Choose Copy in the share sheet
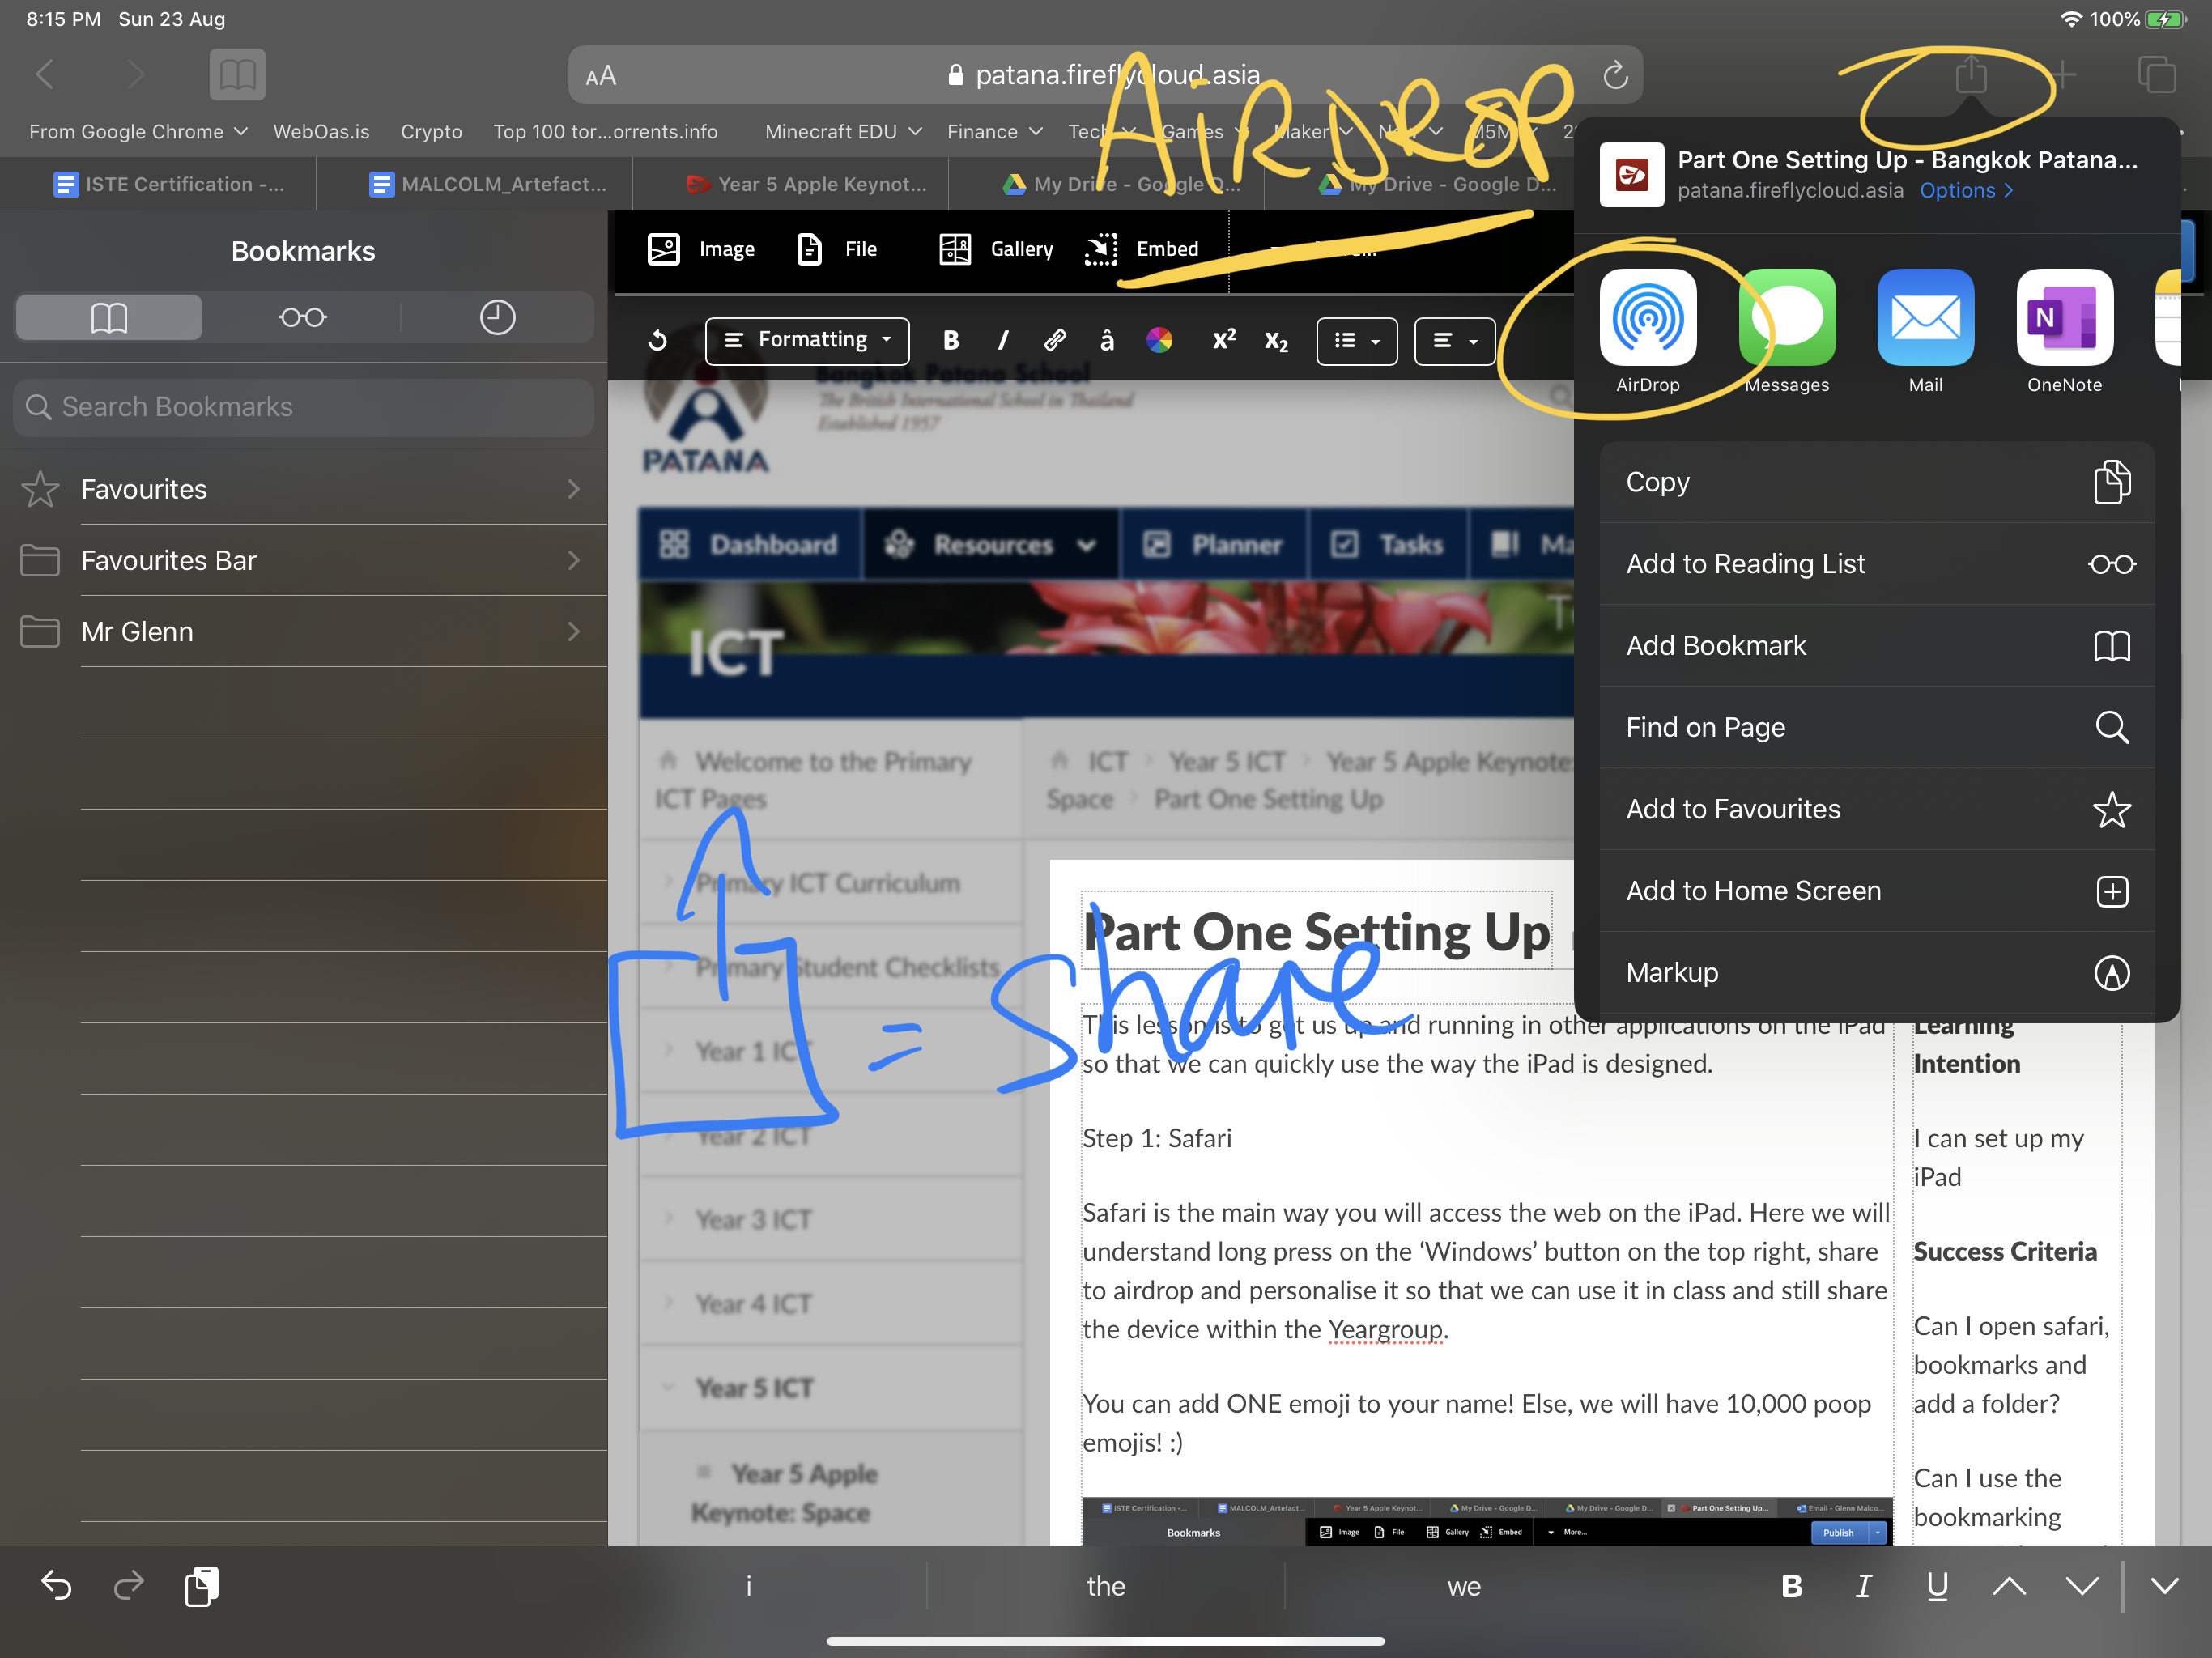 [1877, 482]
